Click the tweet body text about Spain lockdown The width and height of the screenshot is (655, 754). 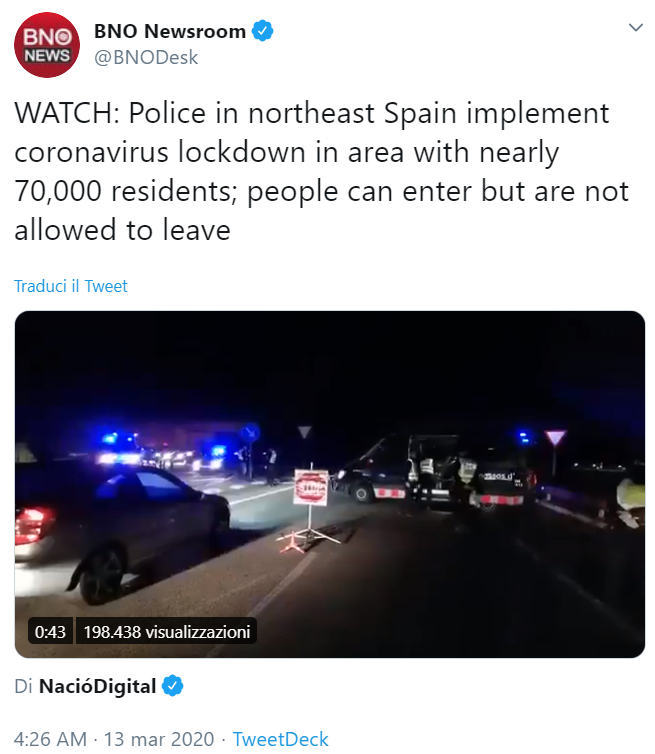click(321, 171)
